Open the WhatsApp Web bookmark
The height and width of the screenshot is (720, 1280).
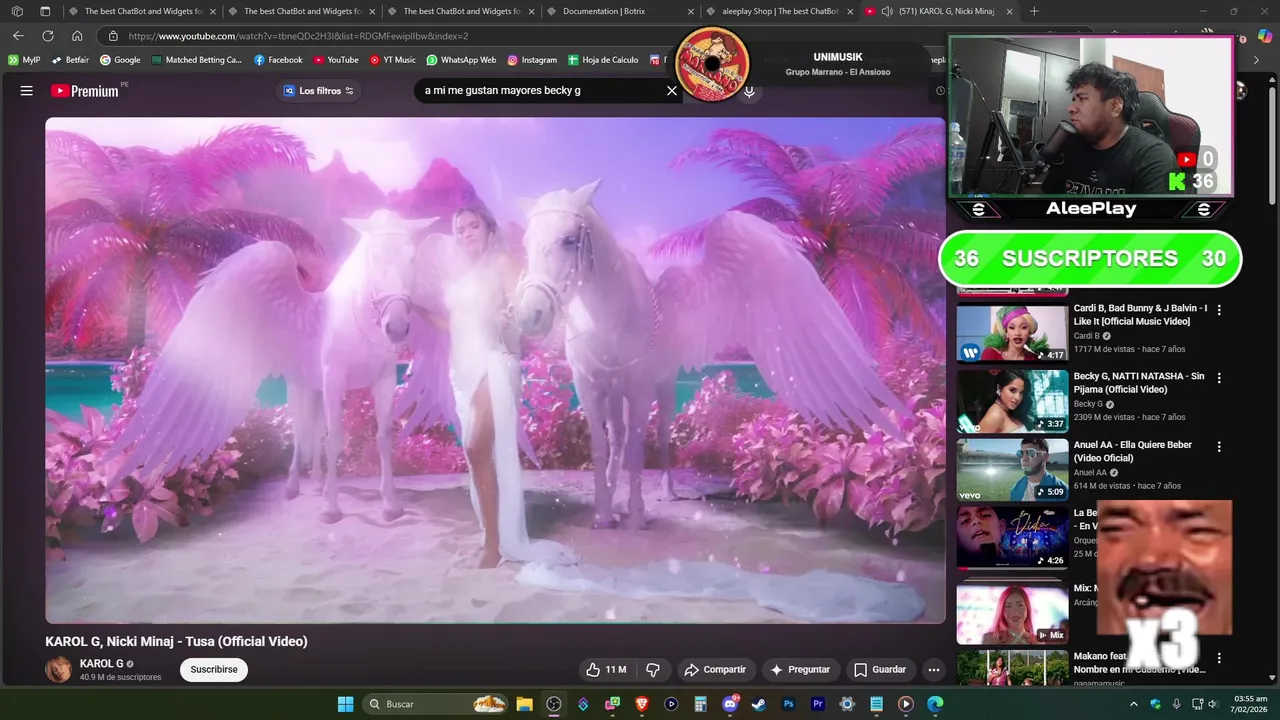pos(461,60)
